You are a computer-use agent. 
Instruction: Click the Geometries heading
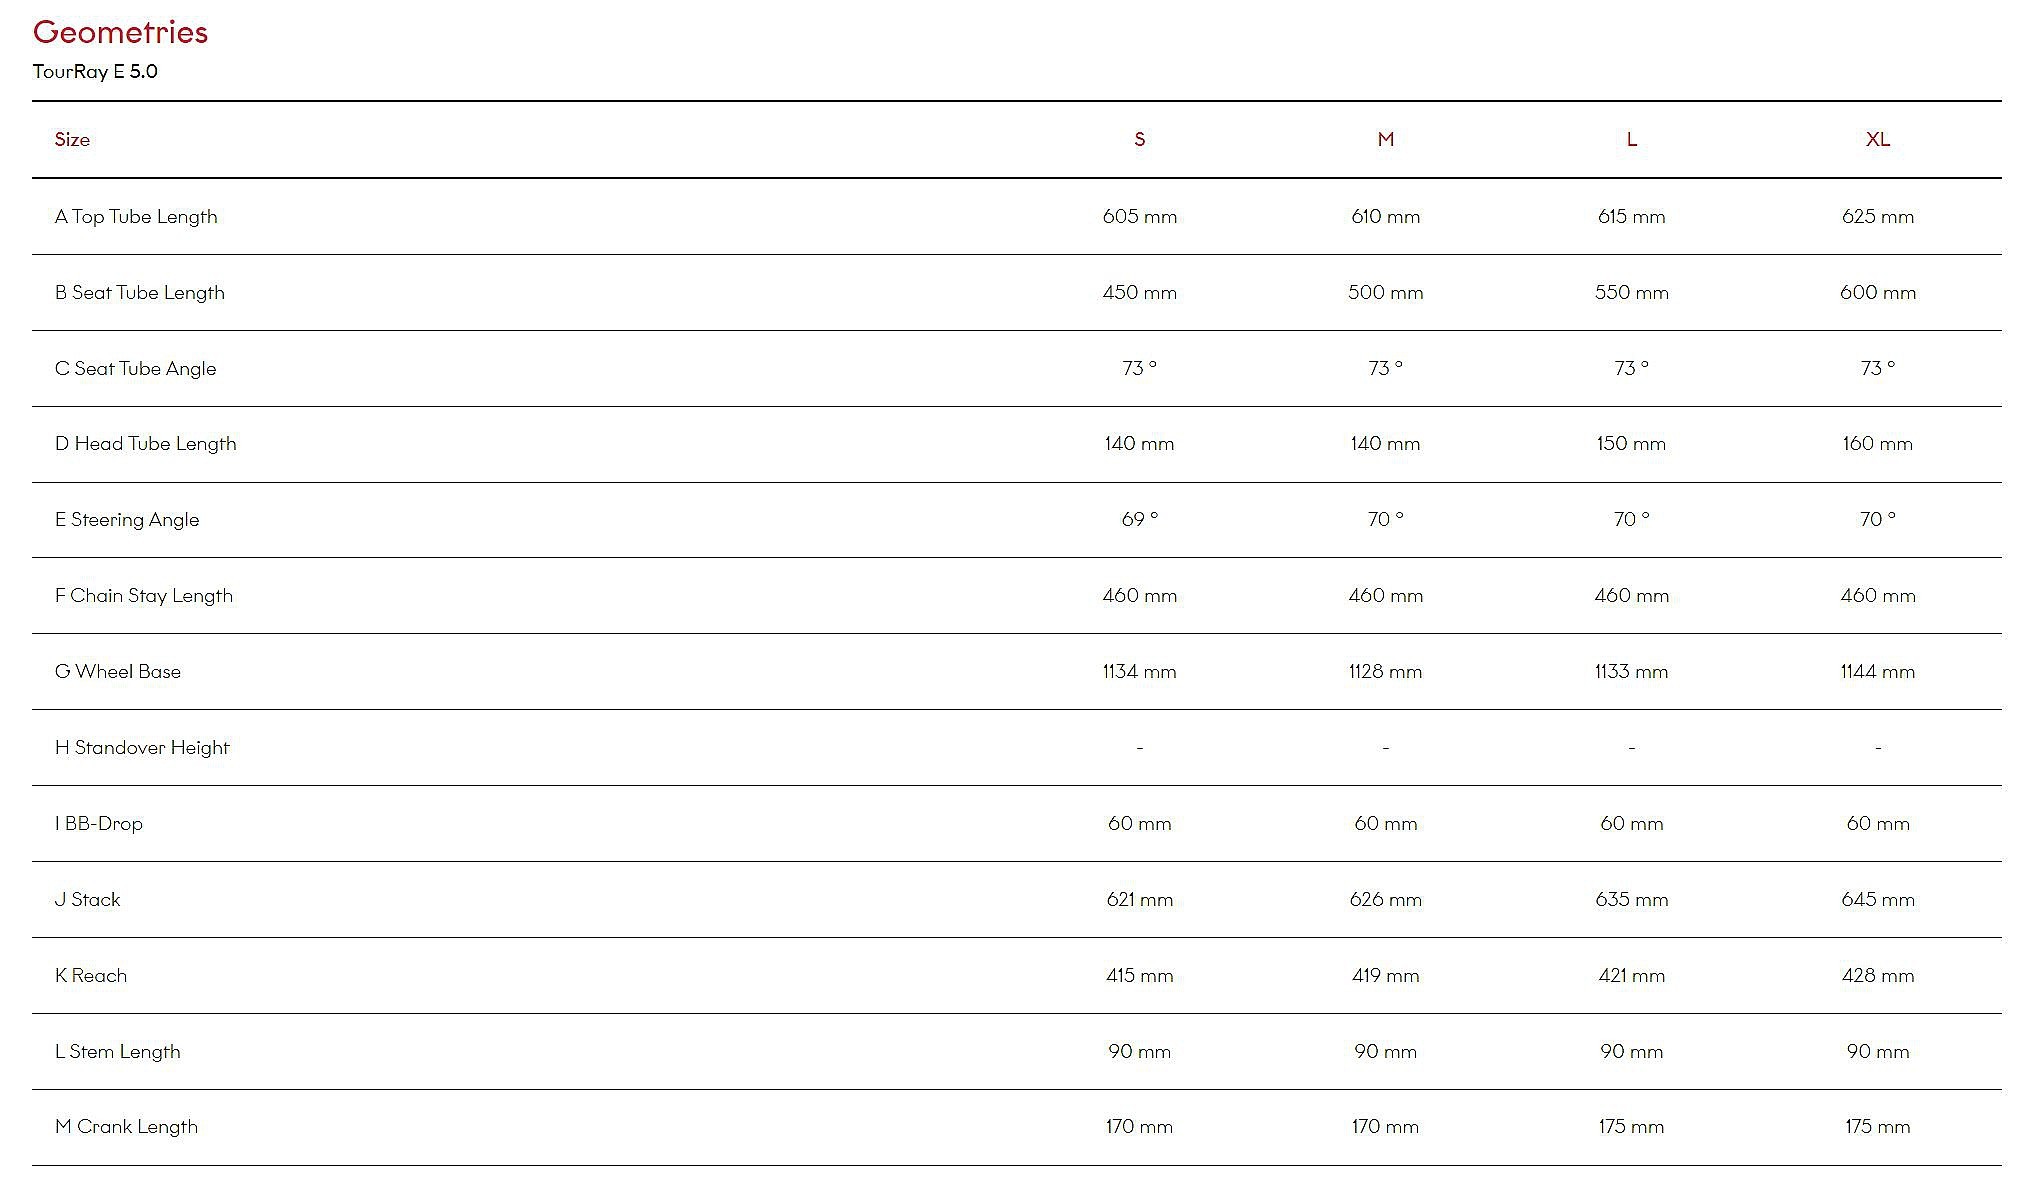click(x=120, y=32)
